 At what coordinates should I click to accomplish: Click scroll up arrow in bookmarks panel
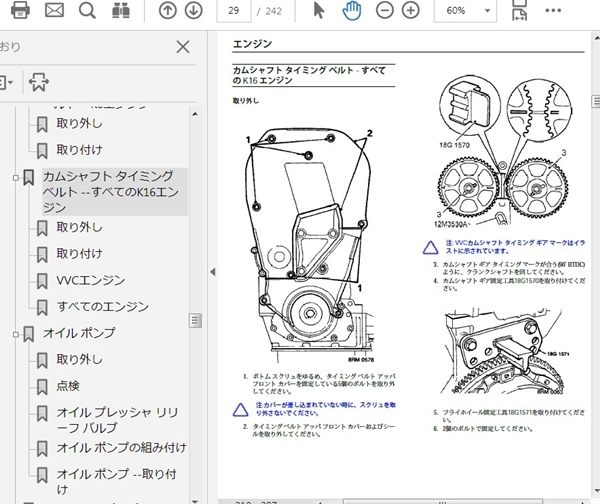tap(195, 114)
